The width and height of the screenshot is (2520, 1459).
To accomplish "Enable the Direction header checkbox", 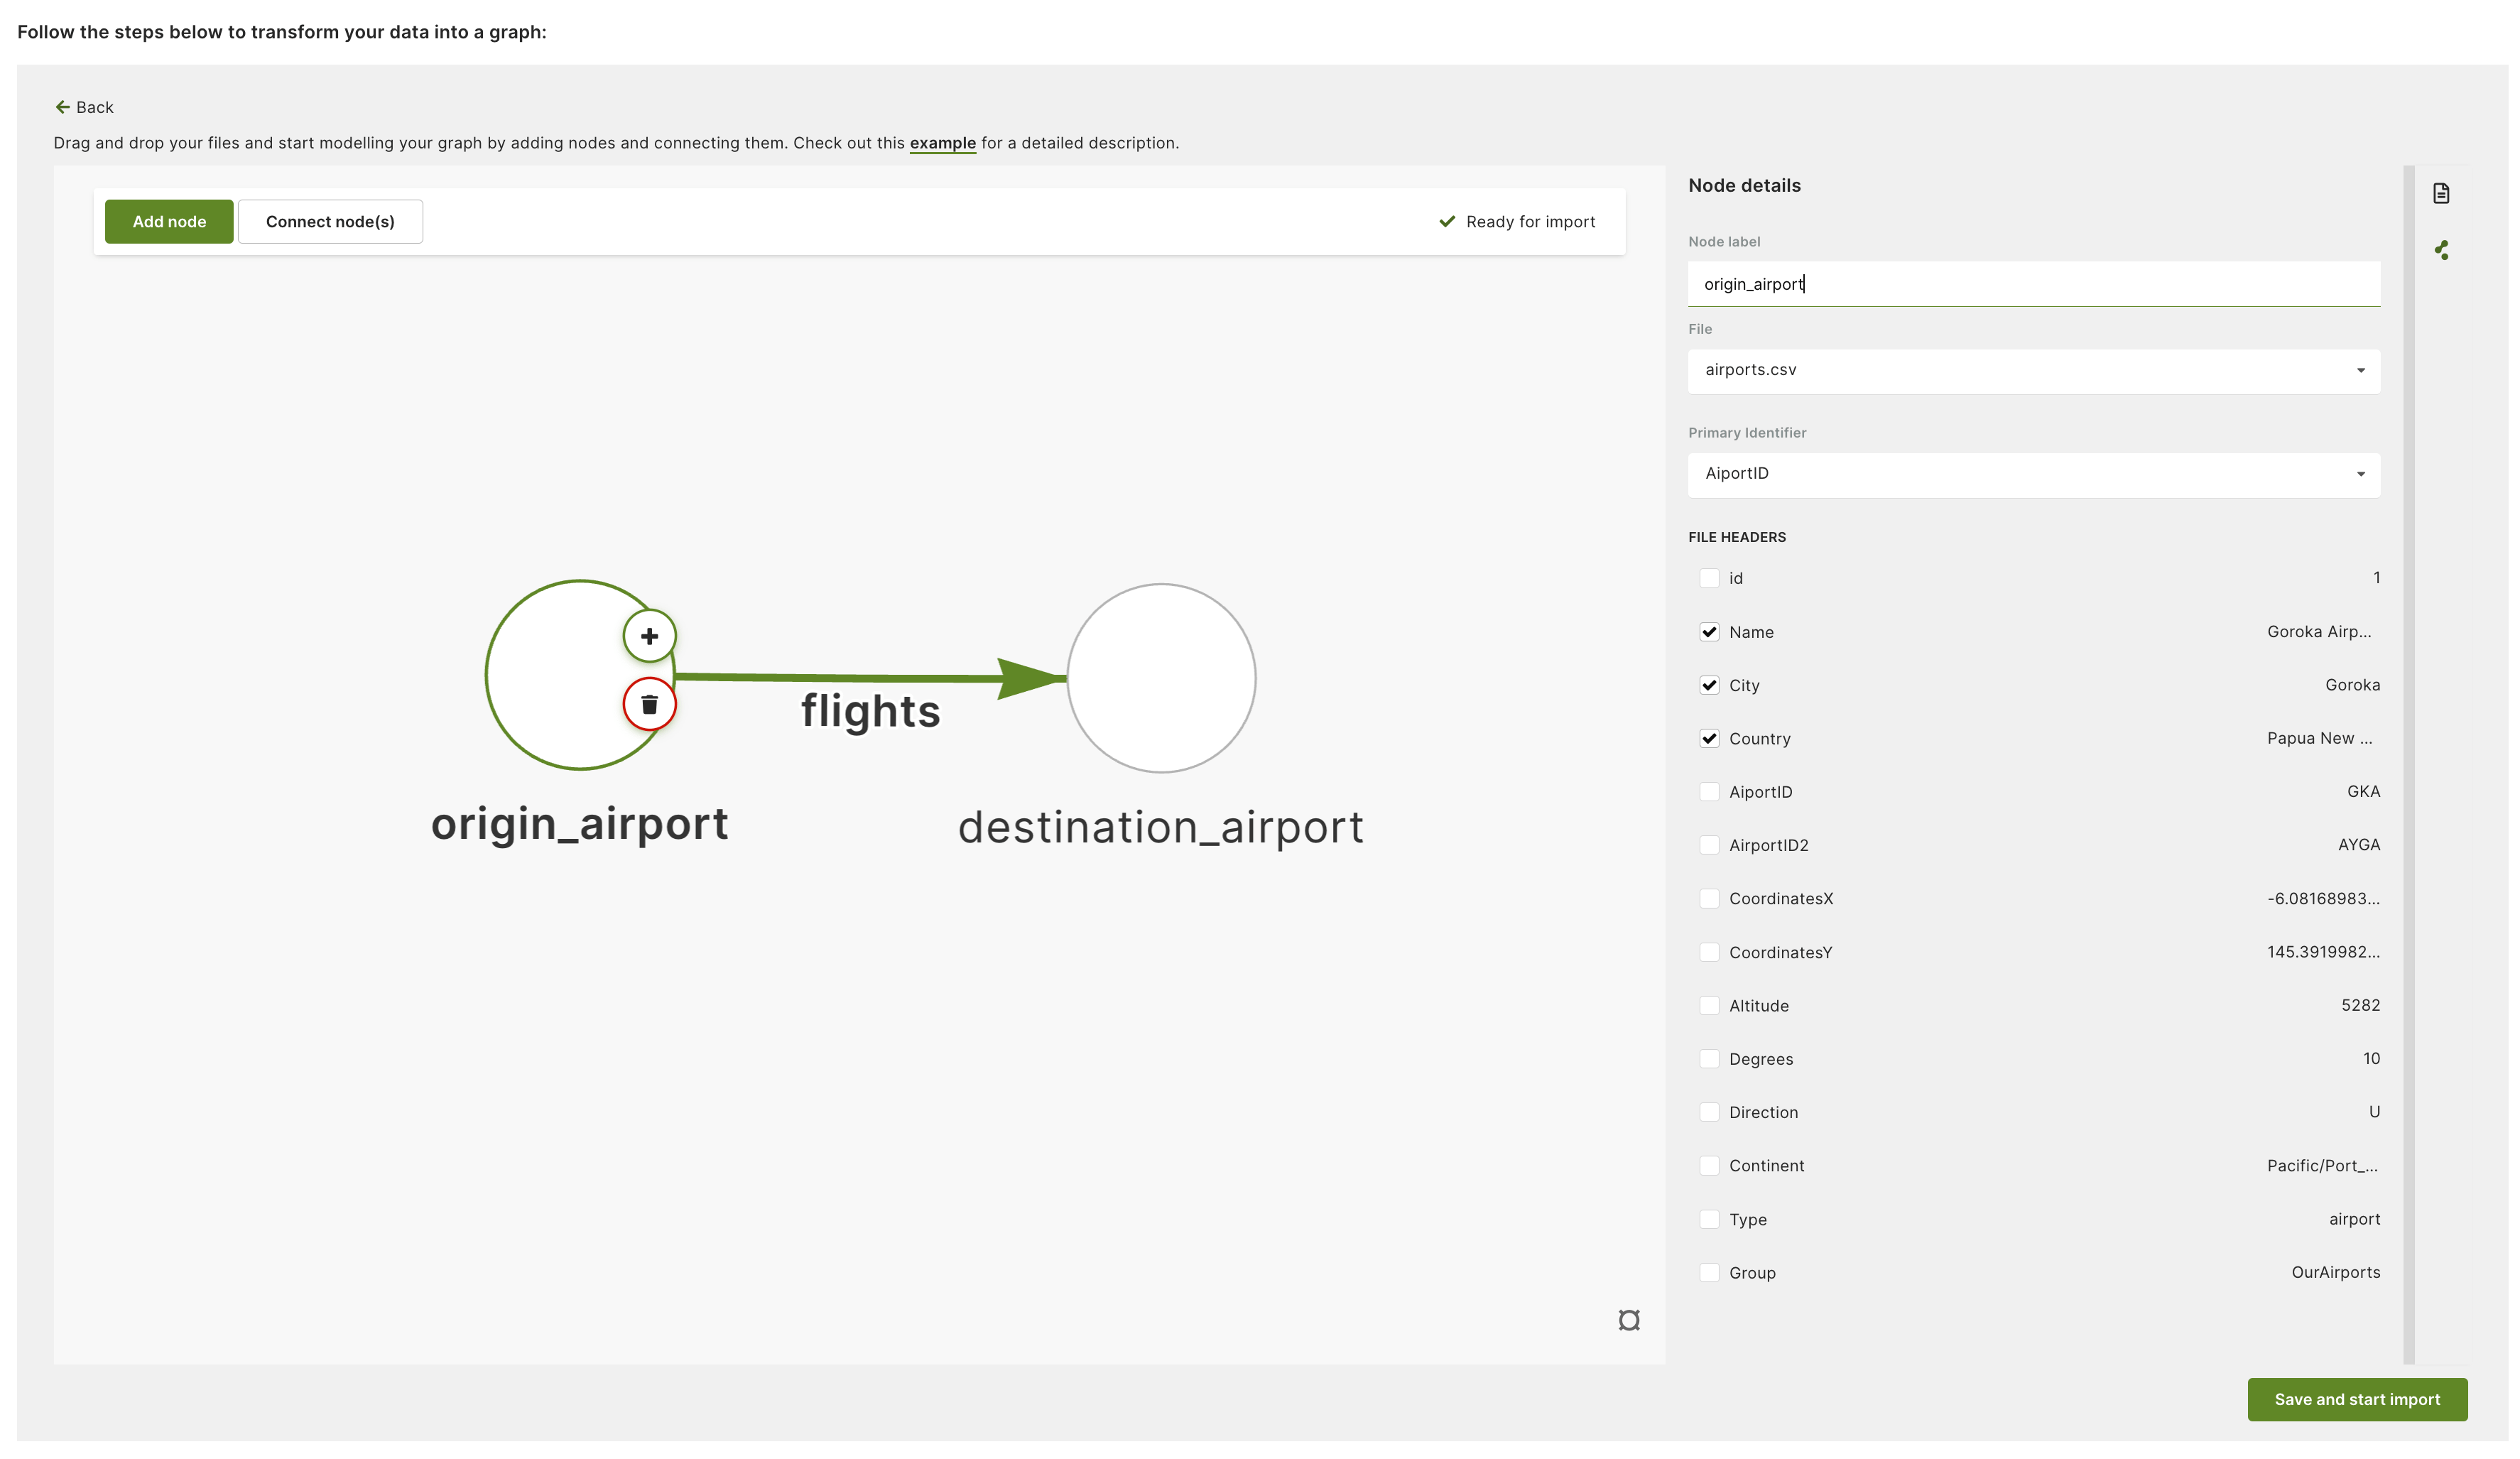I will coord(1709,1112).
